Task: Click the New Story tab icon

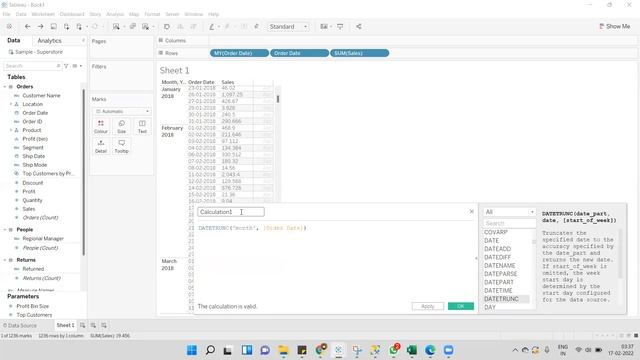Action: point(104,325)
